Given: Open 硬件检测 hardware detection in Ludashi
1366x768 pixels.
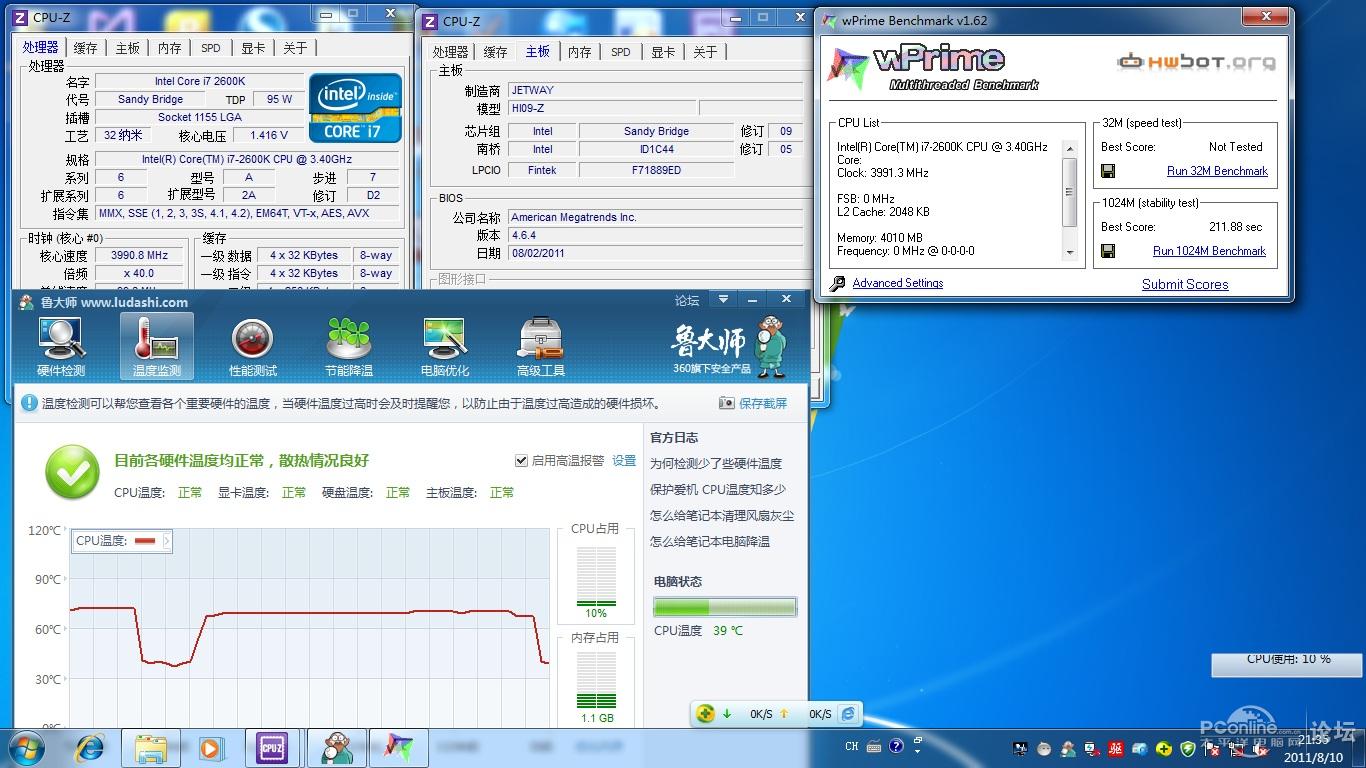Looking at the screenshot, I should coord(61,346).
